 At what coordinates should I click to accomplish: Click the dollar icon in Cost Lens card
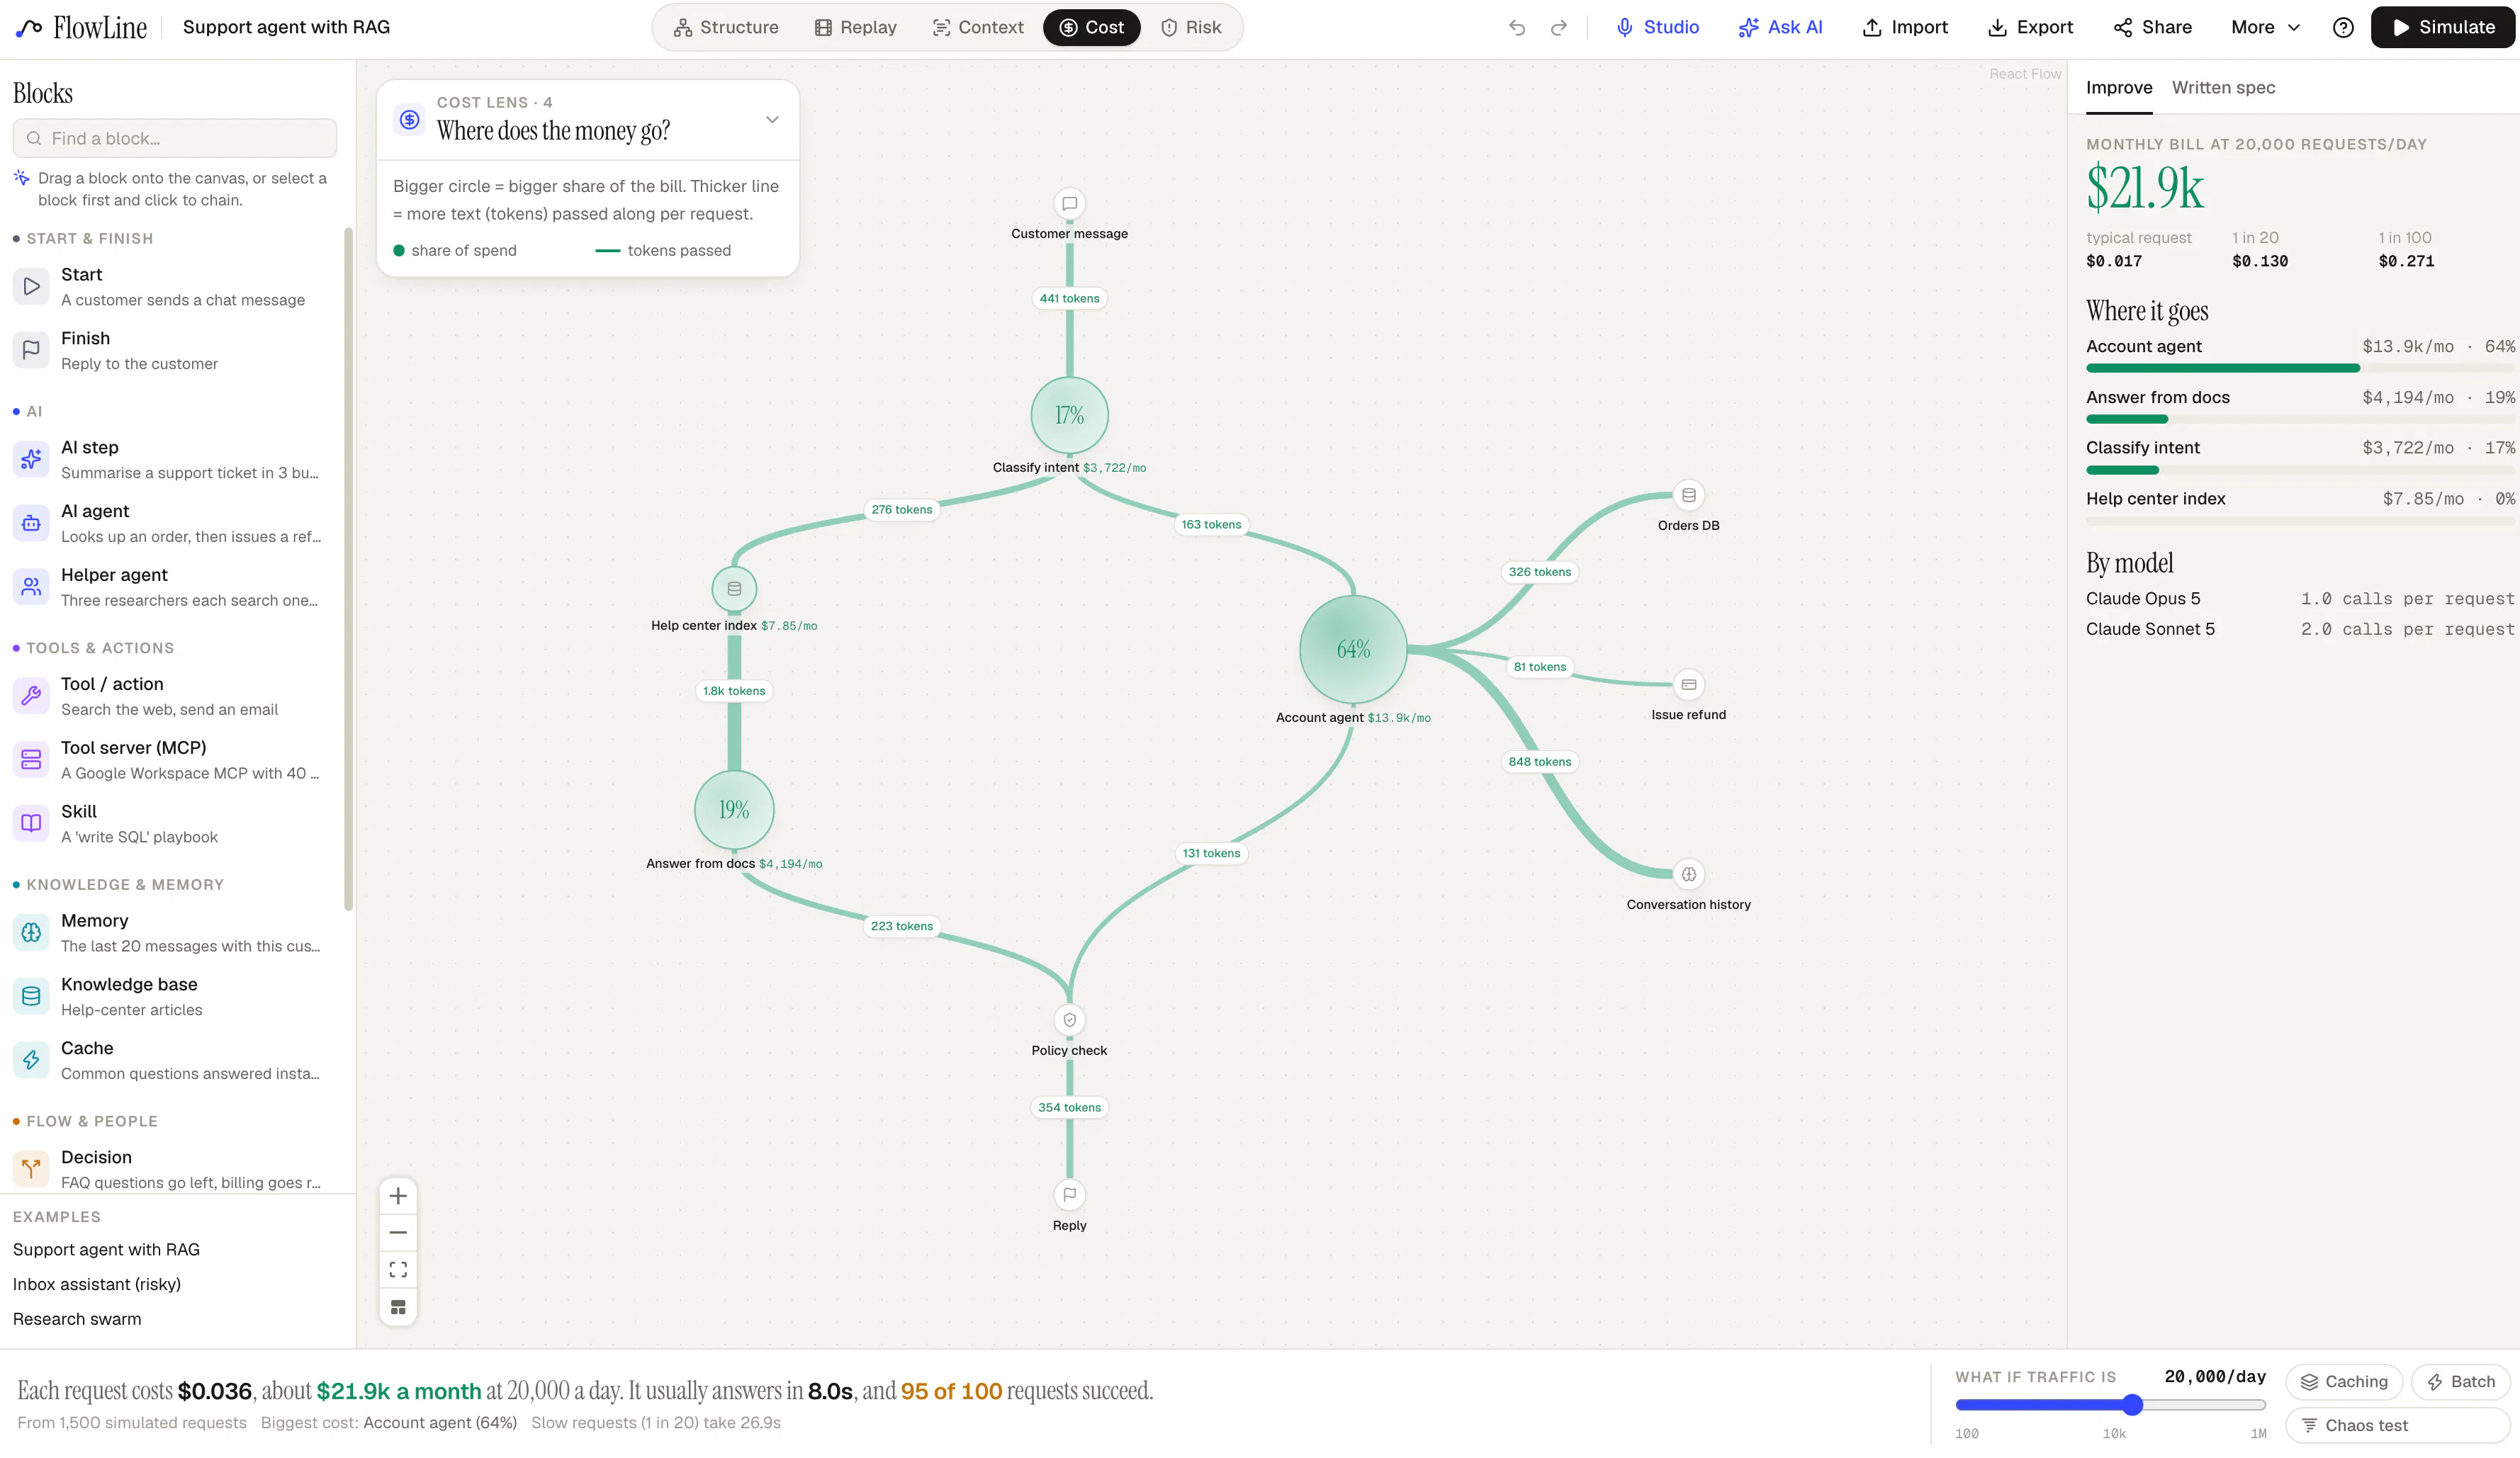pos(409,120)
